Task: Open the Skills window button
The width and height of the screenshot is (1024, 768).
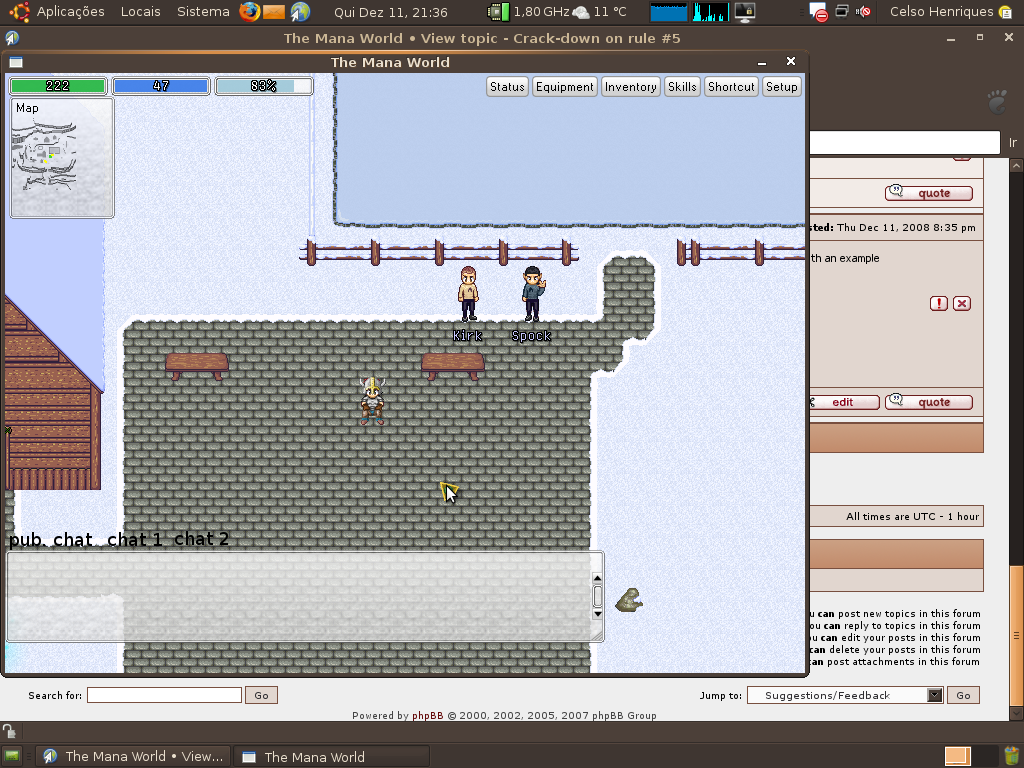Action: click(682, 87)
